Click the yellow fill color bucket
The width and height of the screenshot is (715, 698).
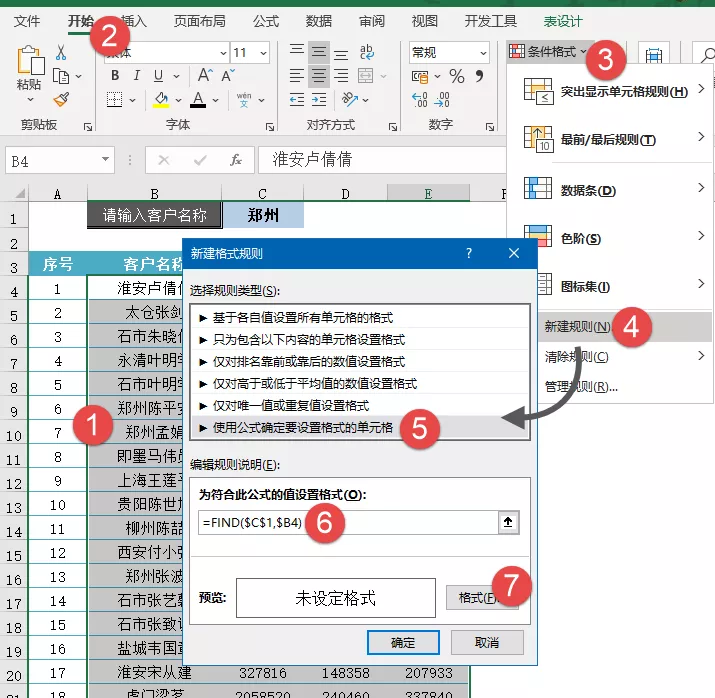tap(161, 99)
